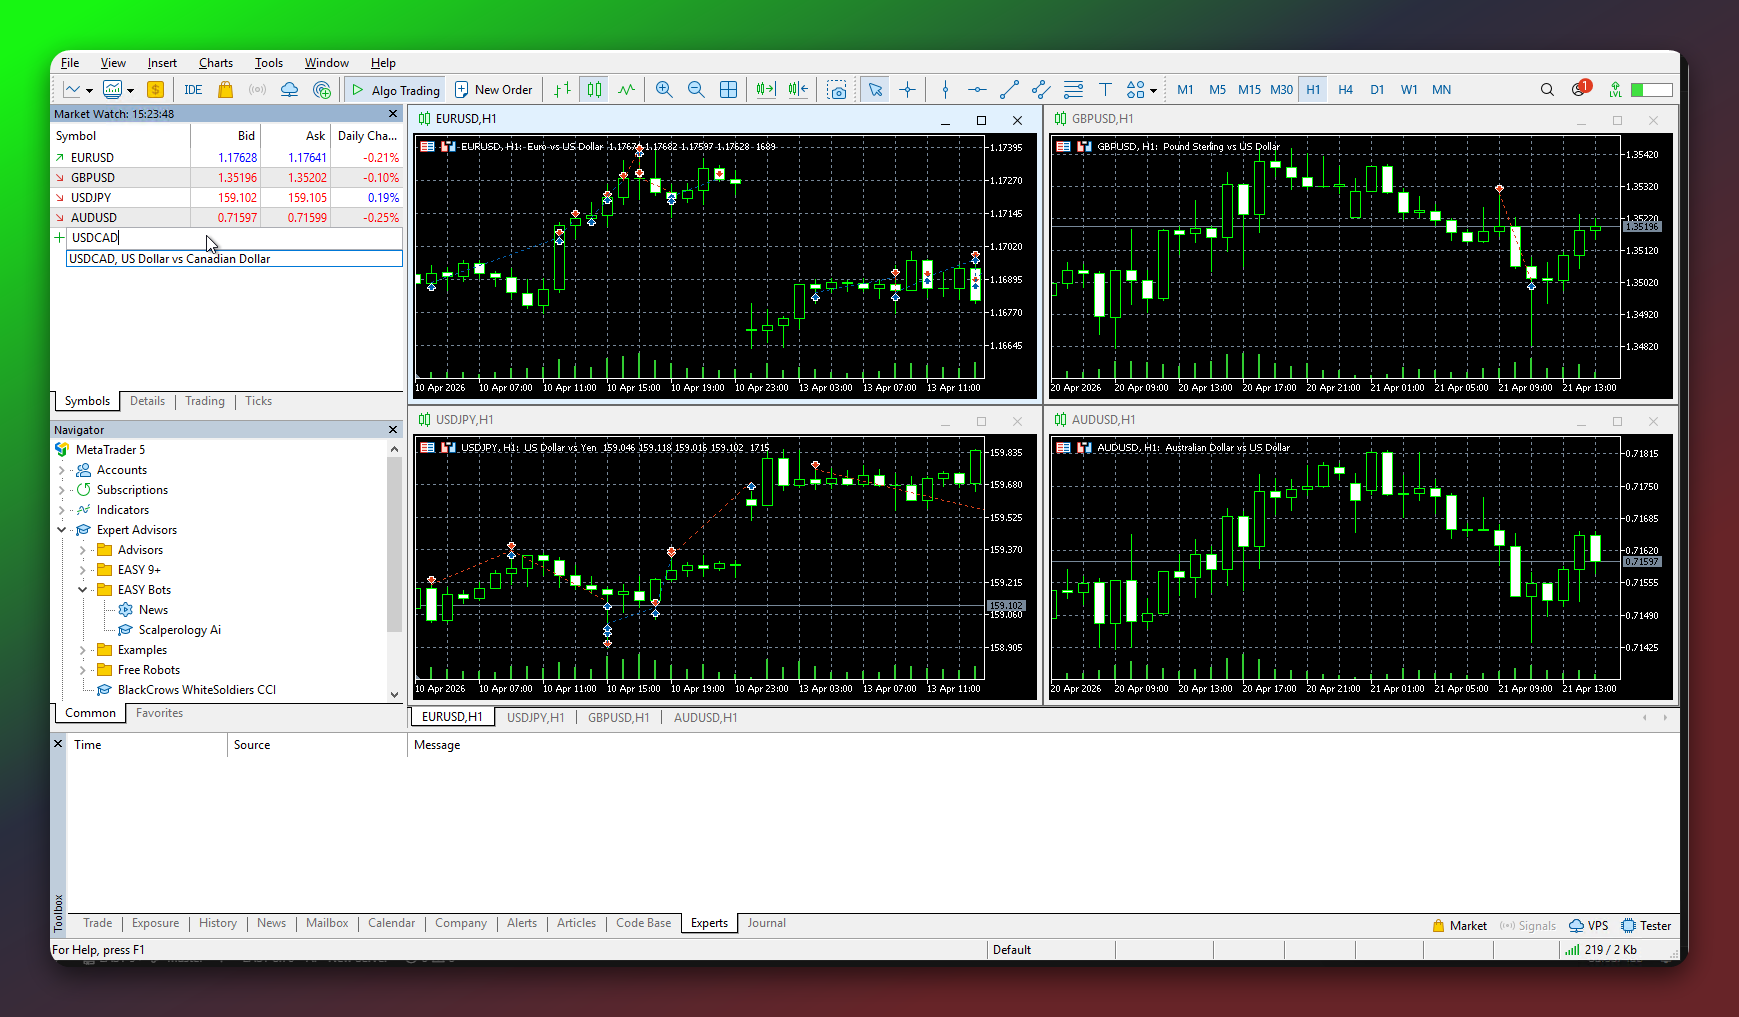This screenshot has height=1017, width=1739.
Task: Select the horizontal line drawing tool
Action: pyautogui.click(x=977, y=89)
